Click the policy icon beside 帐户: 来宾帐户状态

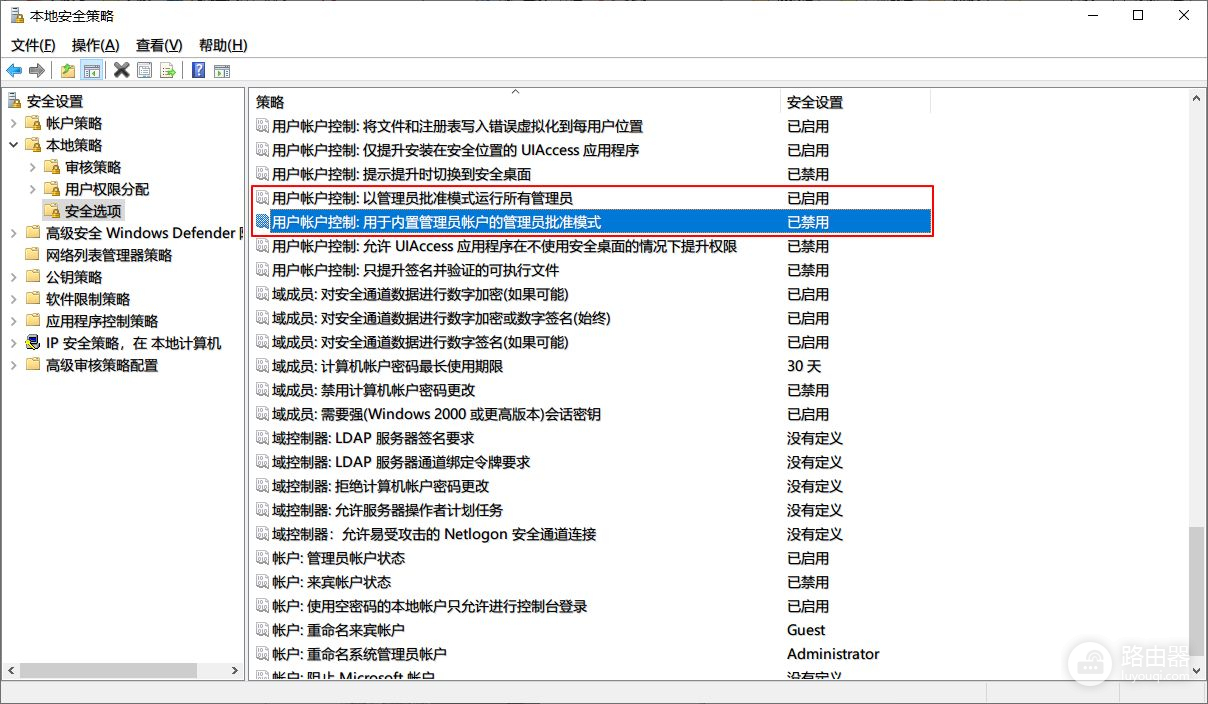pos(263,582)
